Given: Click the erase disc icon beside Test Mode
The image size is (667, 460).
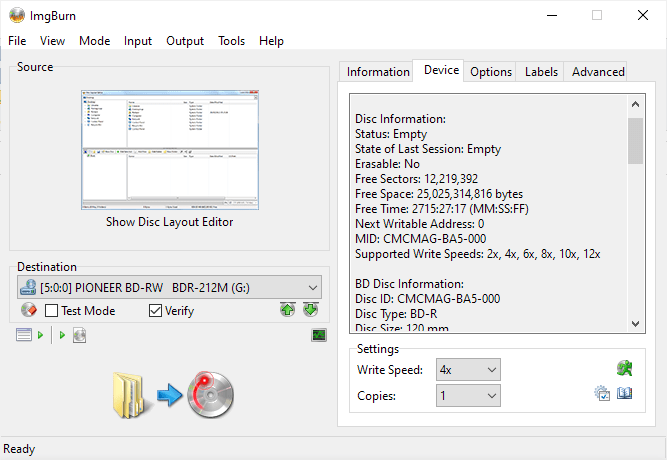Looking at the screenshot, I should pyautogui.click(x=29, y=310).
